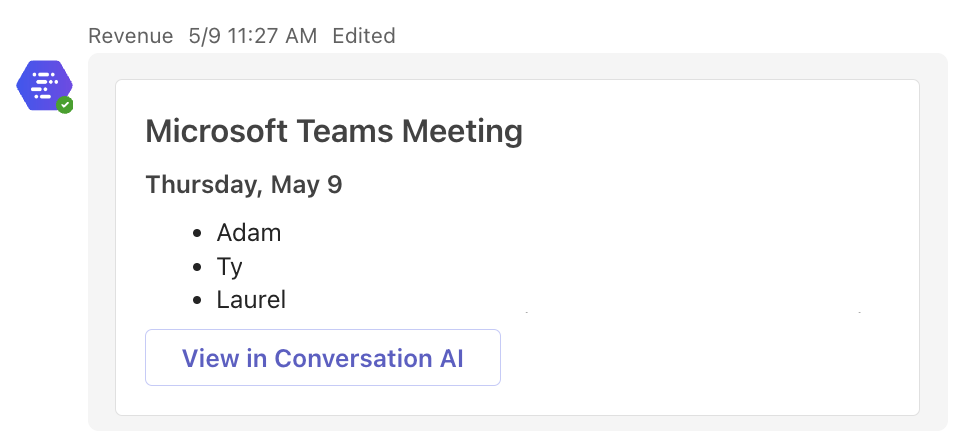Image resolution: width=968 pixels, height=448 pixels.
Task: Select the Revenue sender name
Action: click(x=131, y=36)
